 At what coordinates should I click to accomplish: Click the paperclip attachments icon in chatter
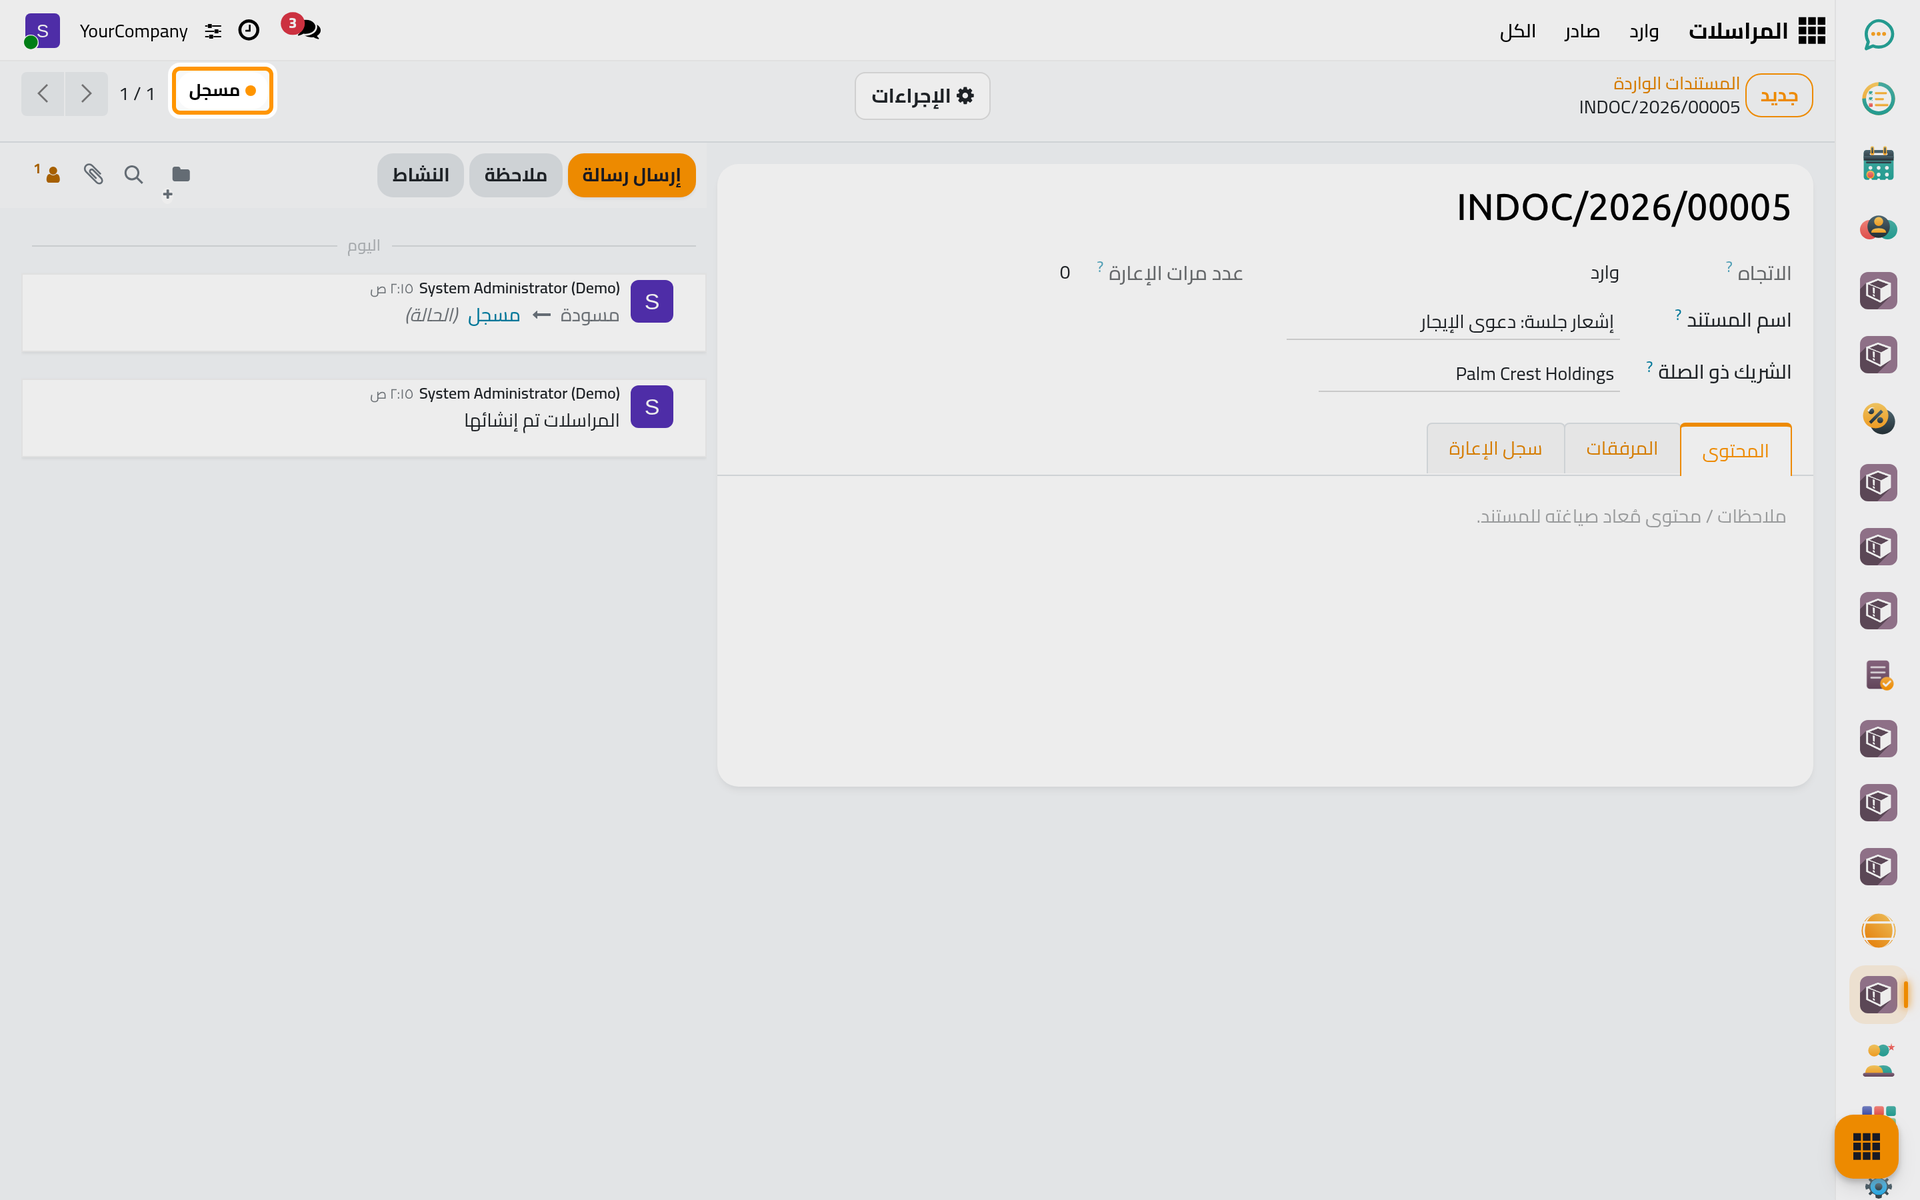(94, 174)
